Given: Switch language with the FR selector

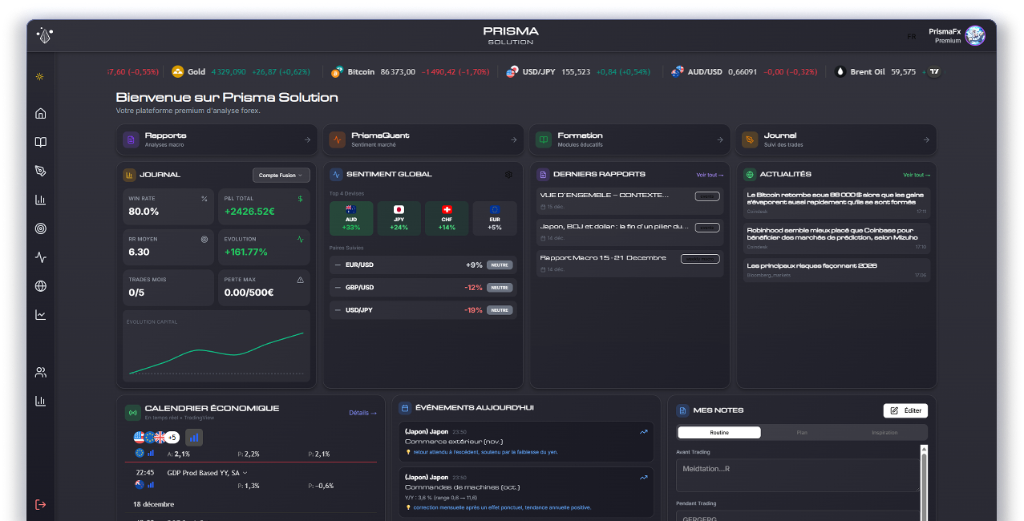Looking at the screenshot, I should [912, 37].
